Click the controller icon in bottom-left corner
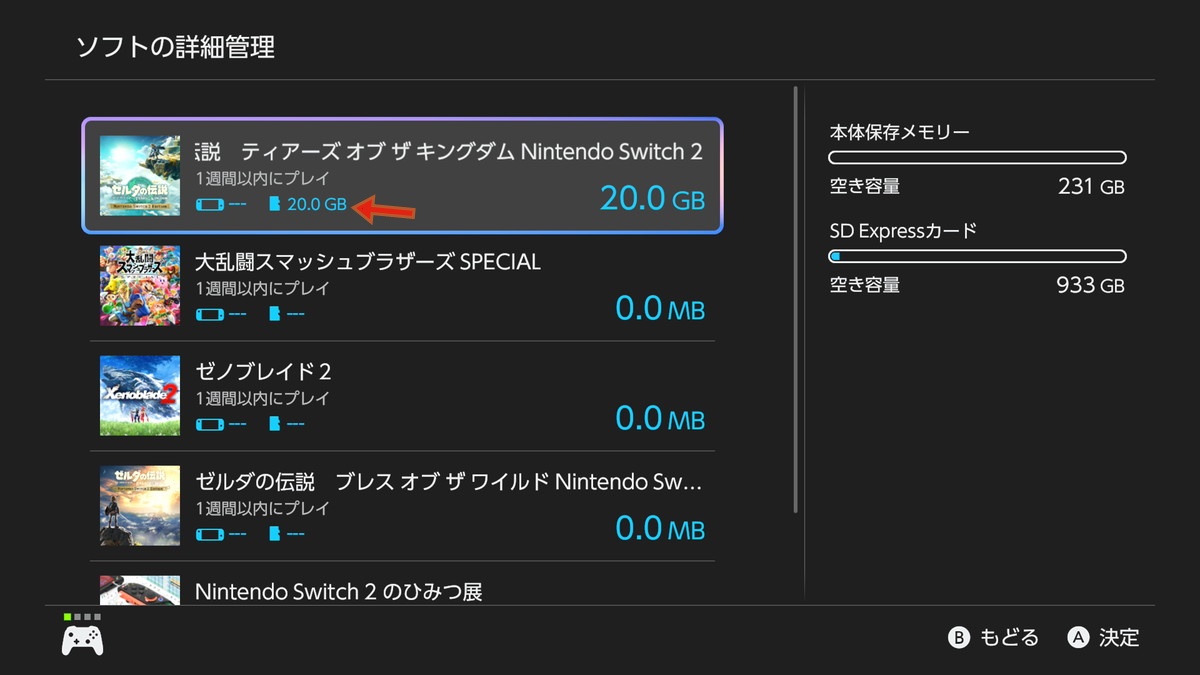This screenshot has width=1200, height=675. click(x=82, y=640)
